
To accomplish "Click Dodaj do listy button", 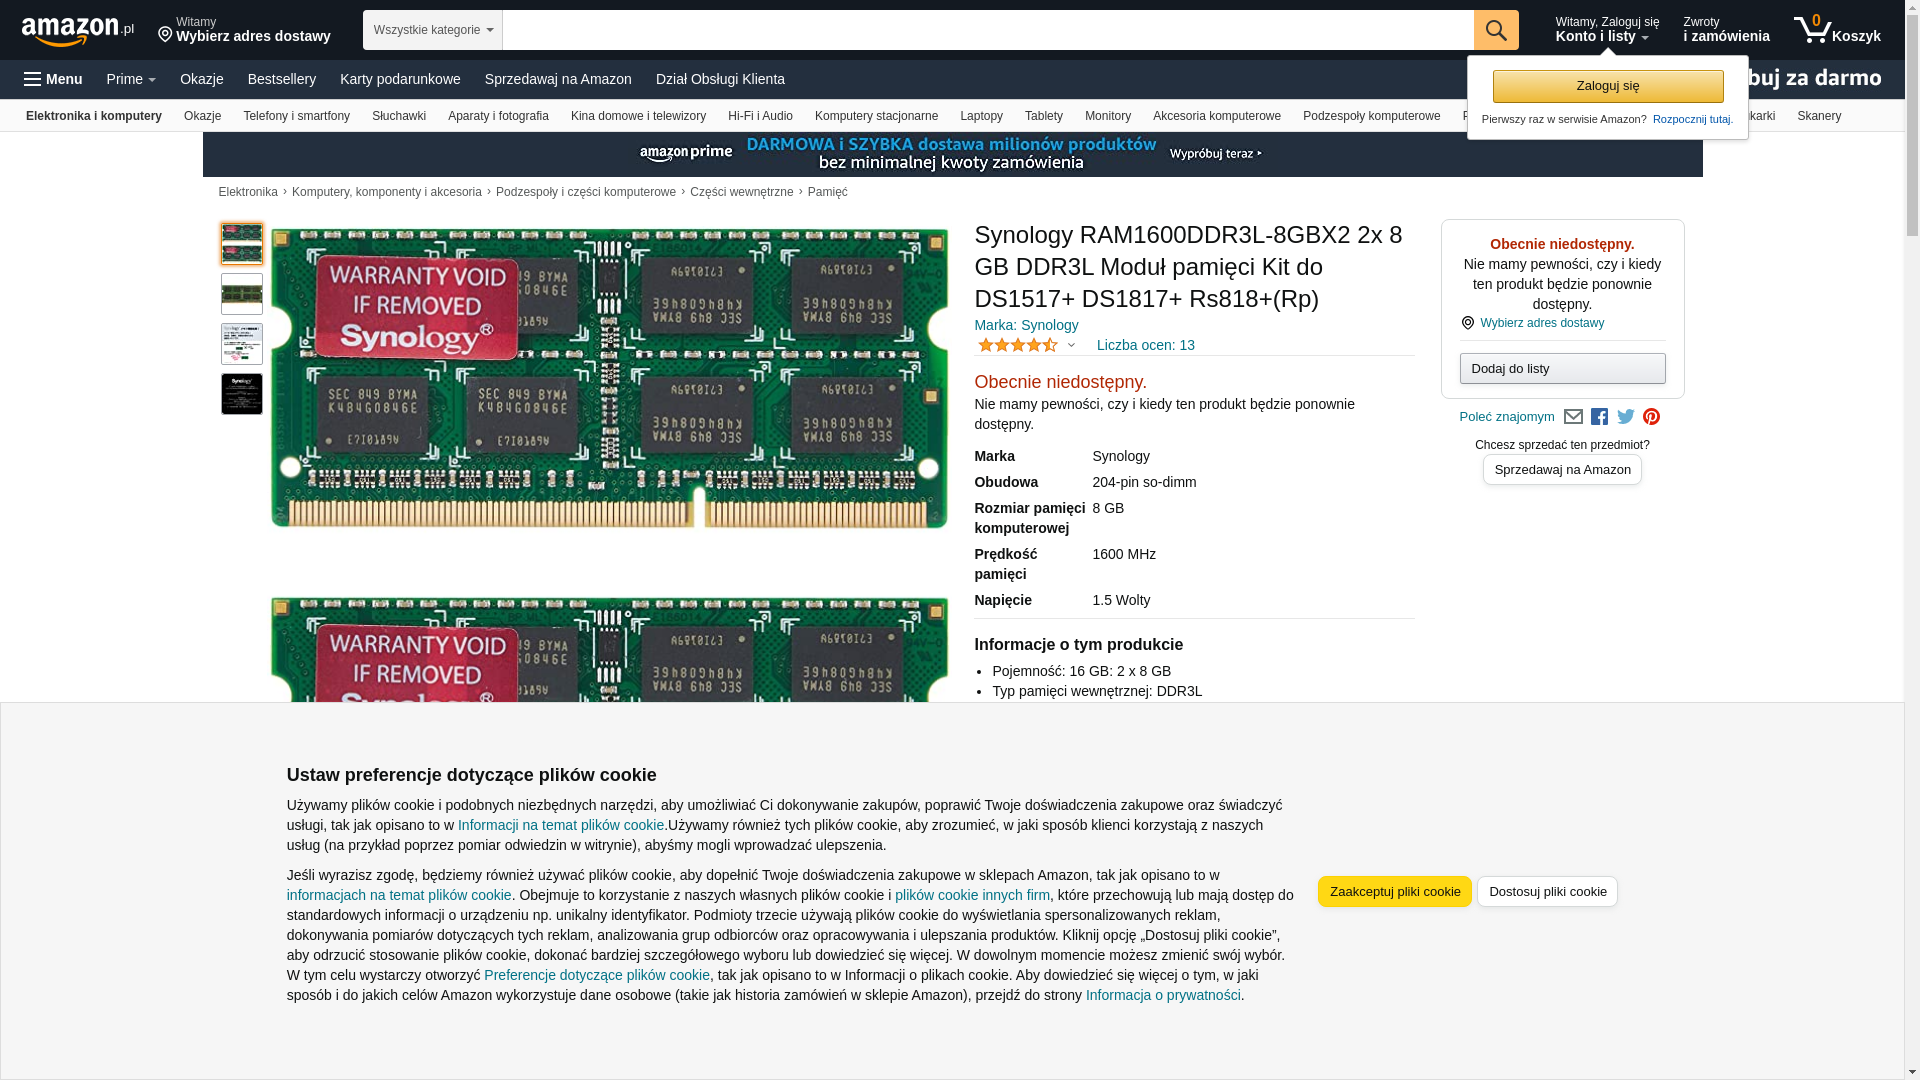I will pos(1561,368).
